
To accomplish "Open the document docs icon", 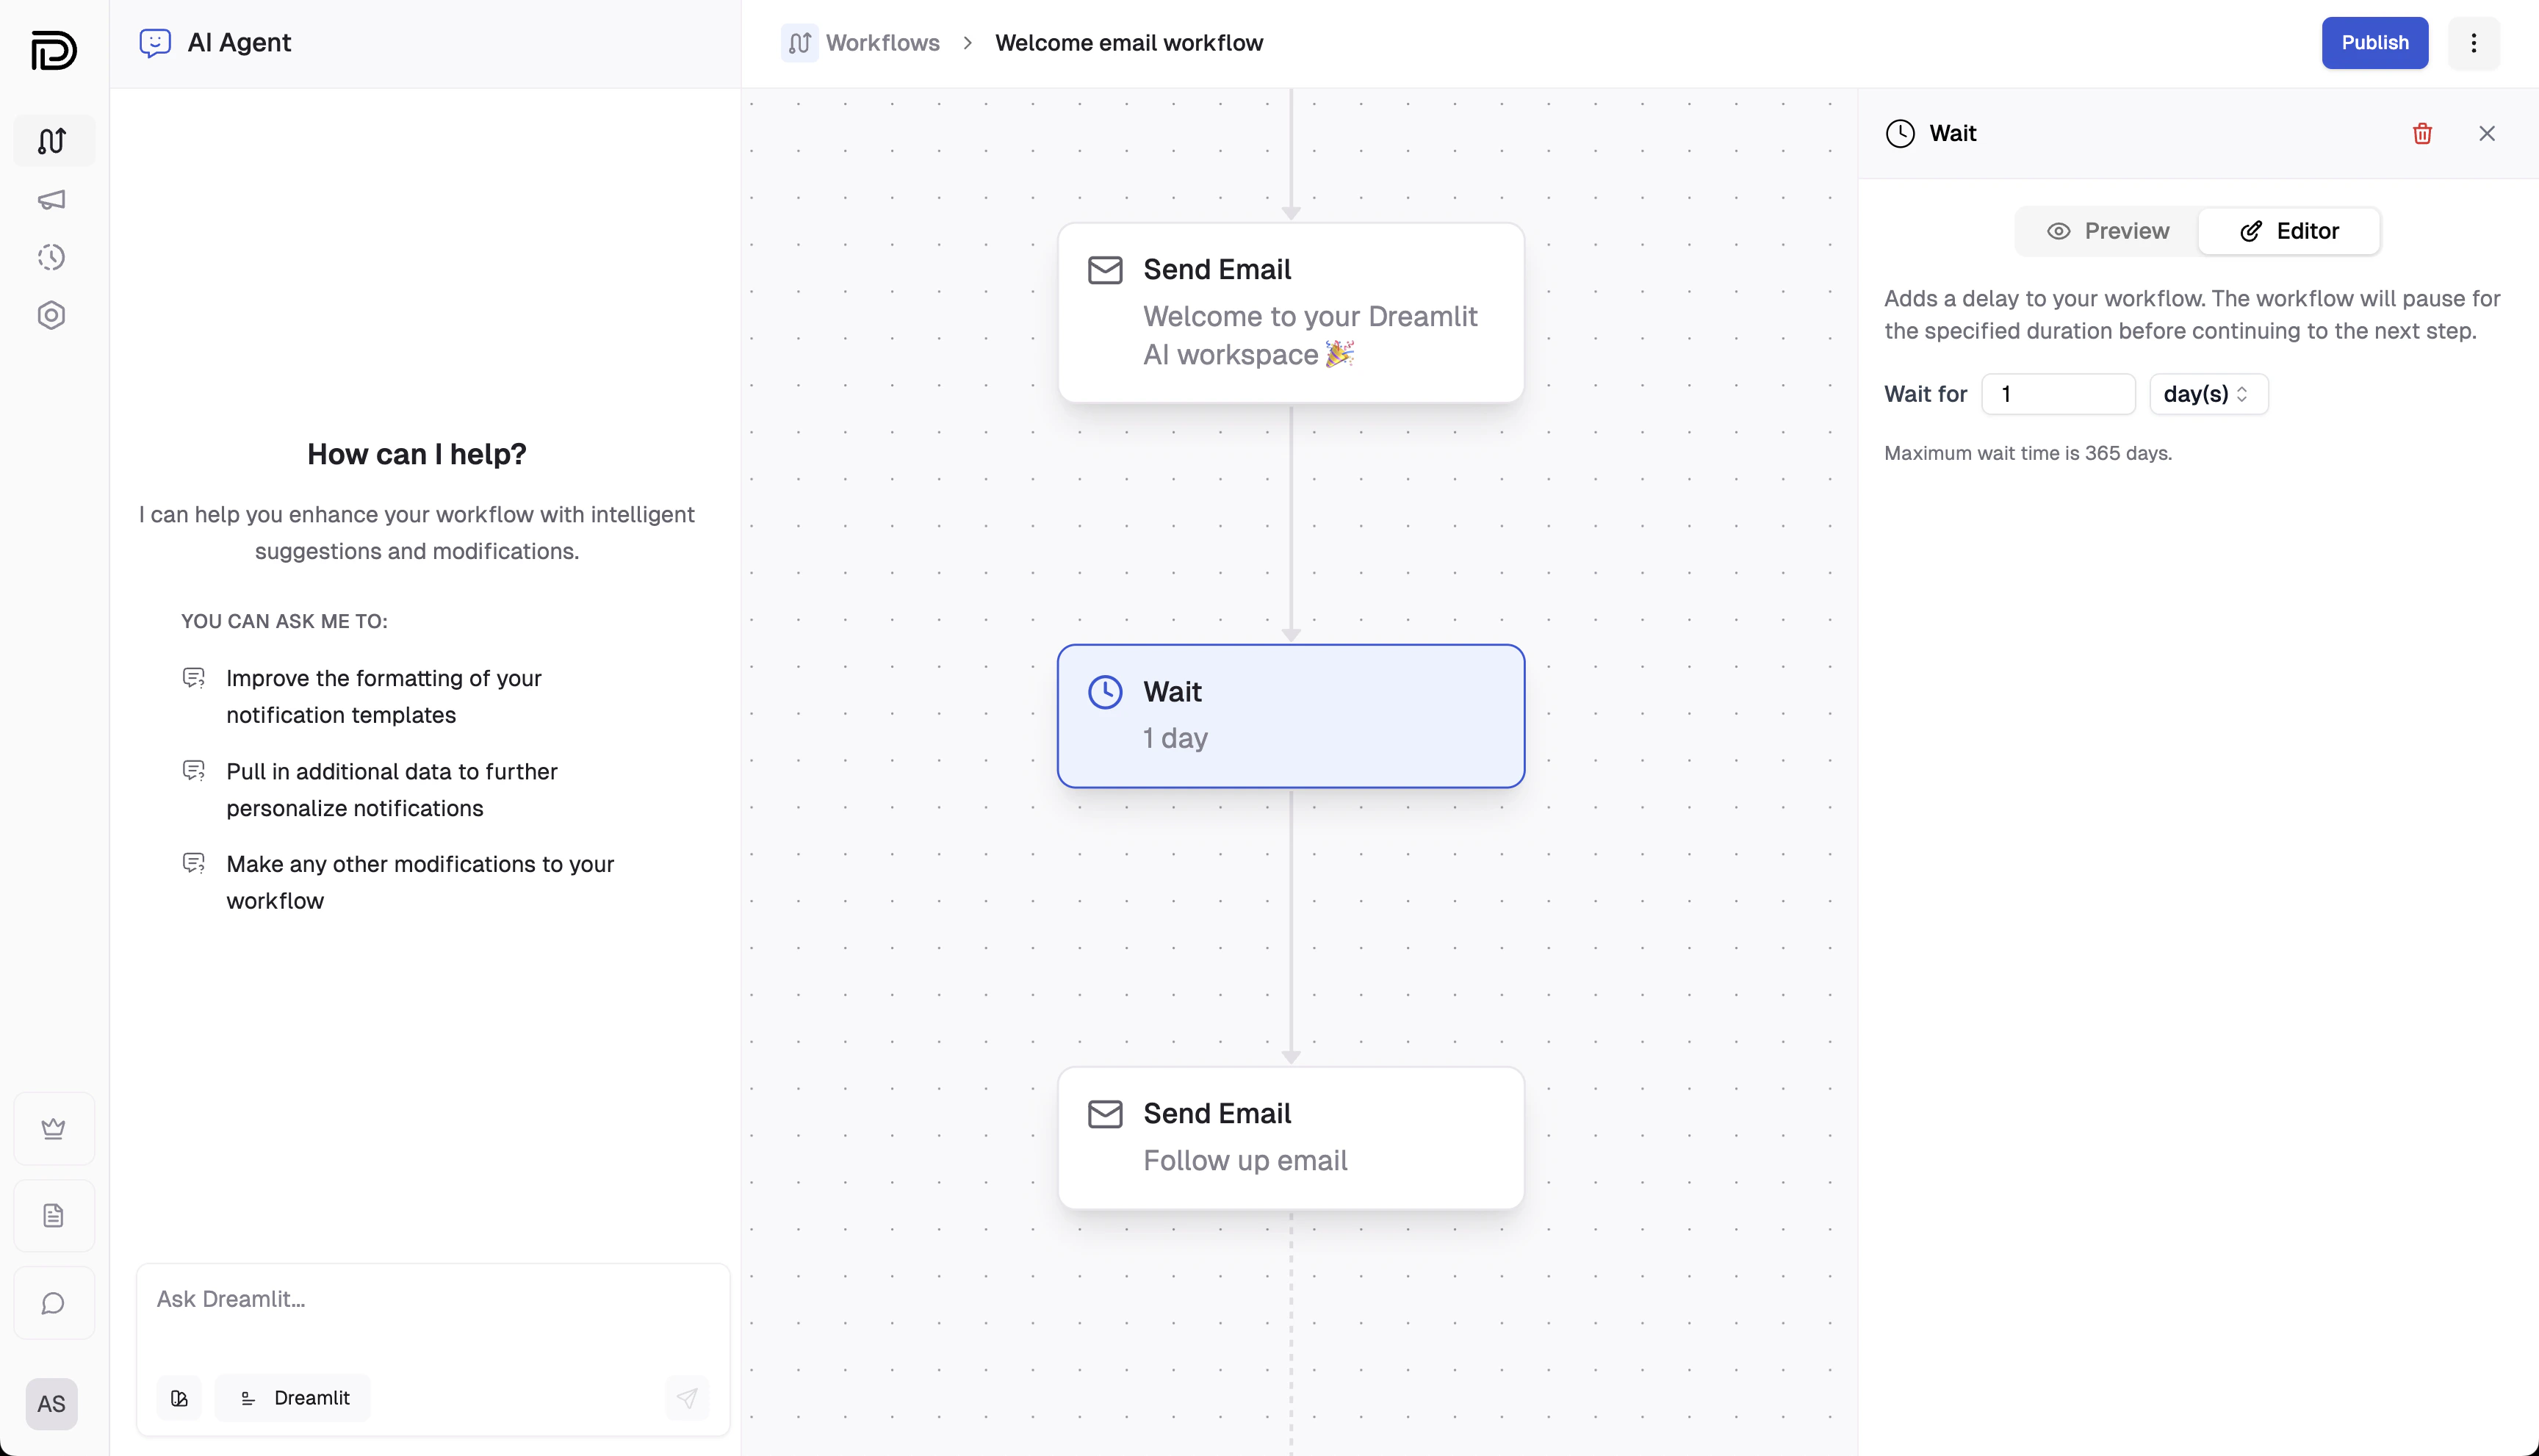I will pos(54,1216).
